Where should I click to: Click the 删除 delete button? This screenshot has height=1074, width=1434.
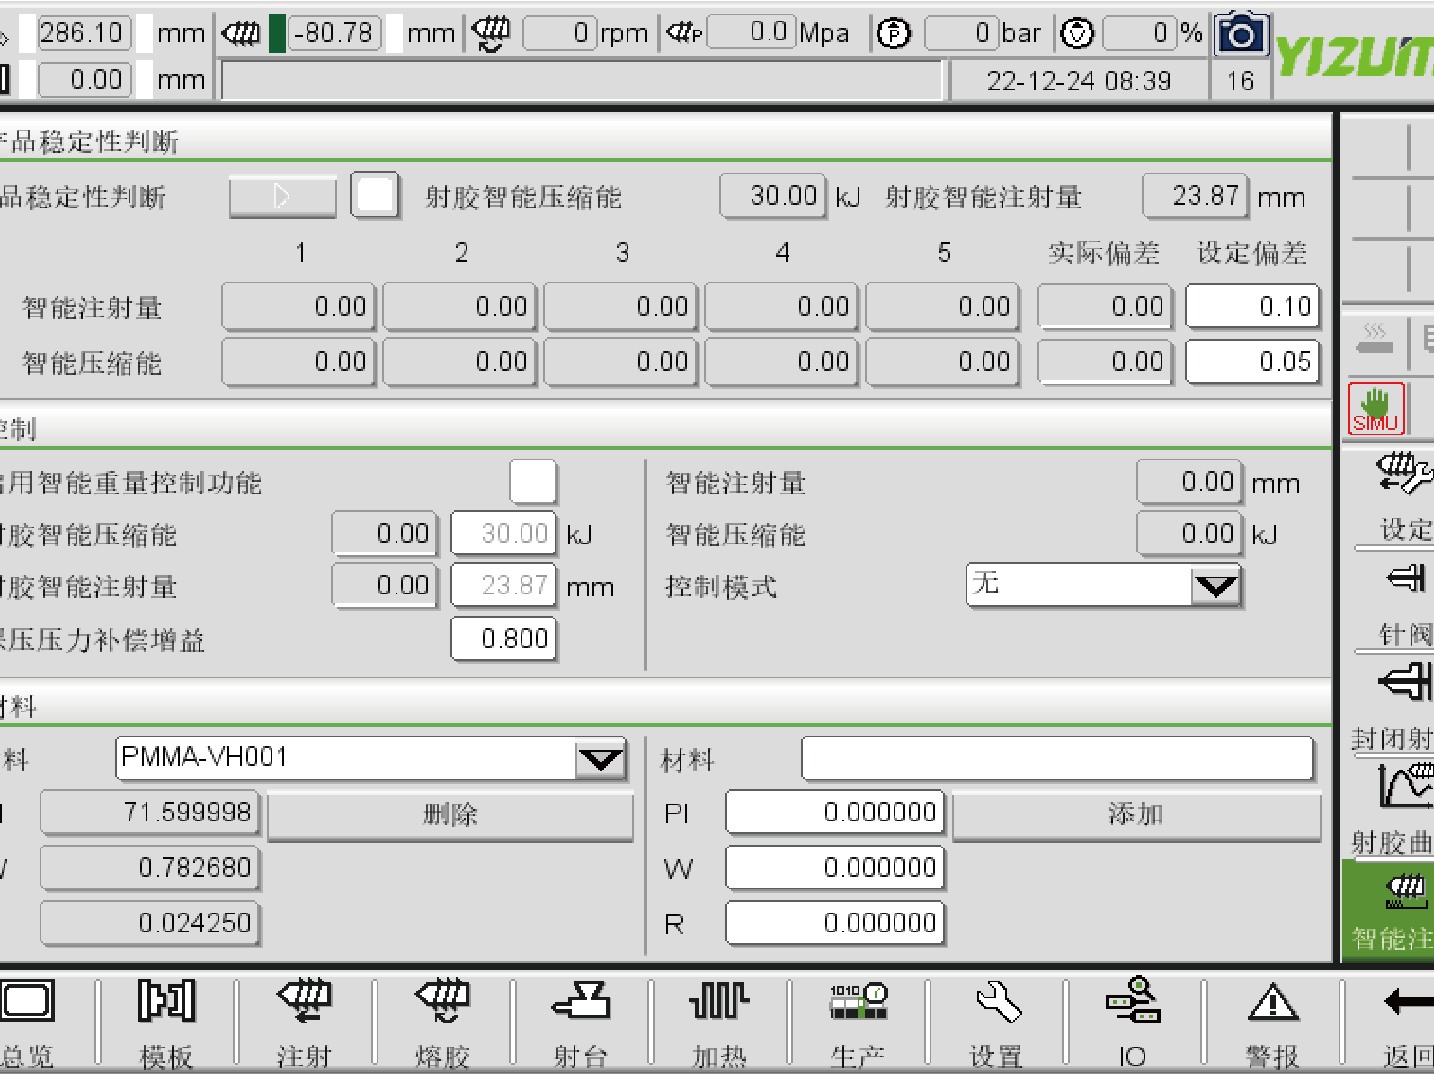pos(450,814)
